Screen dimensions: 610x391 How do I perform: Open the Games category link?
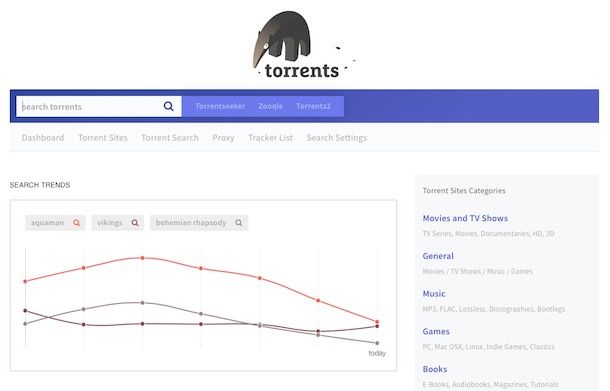[x=436, y=331]
